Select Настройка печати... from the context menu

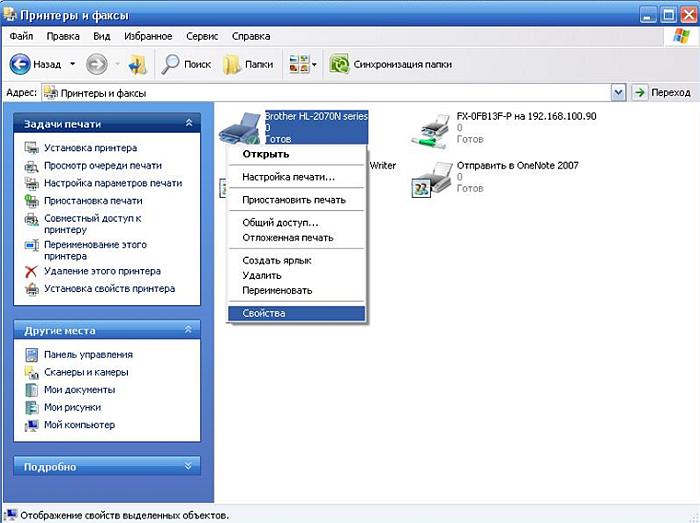pyautogui.click(x=288, y=177)
